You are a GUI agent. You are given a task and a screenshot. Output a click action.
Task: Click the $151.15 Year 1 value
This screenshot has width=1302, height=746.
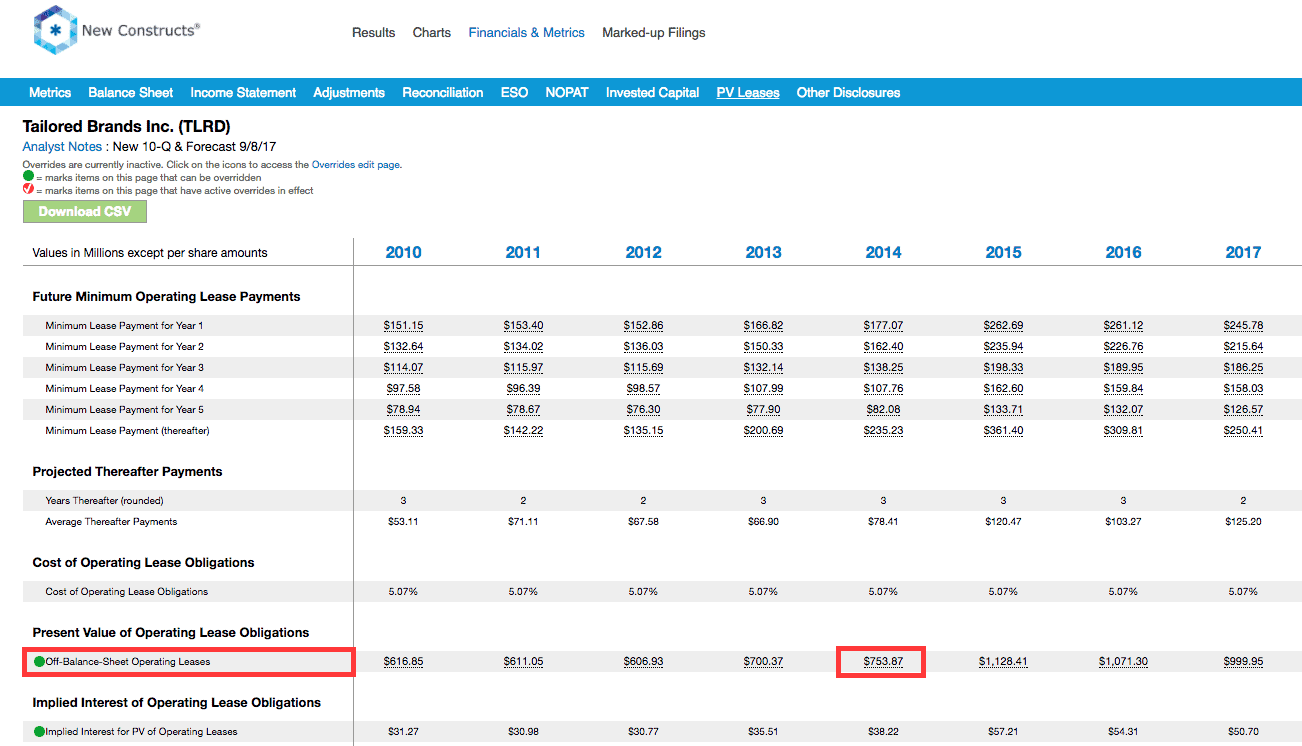click(x=404, y=326)
